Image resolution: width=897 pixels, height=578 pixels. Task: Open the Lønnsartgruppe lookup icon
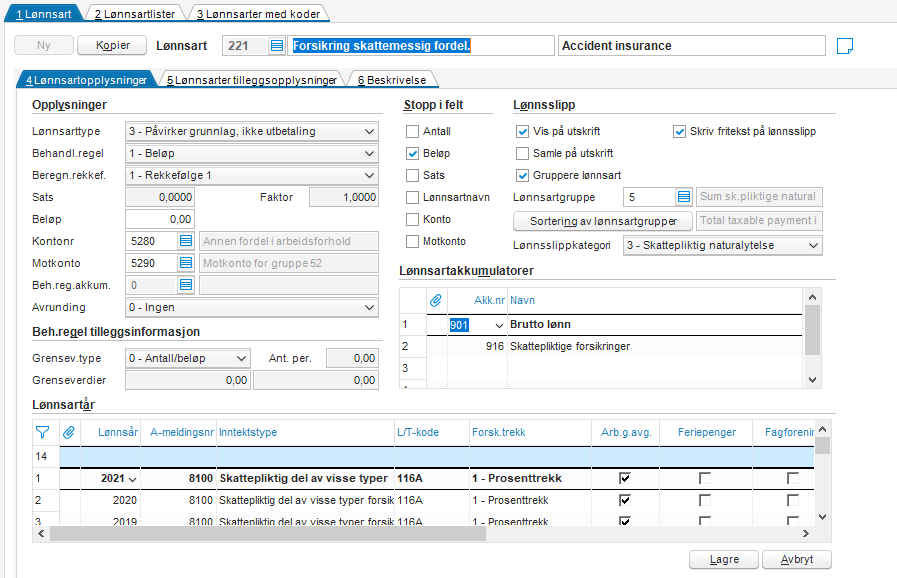click(683, 197)
